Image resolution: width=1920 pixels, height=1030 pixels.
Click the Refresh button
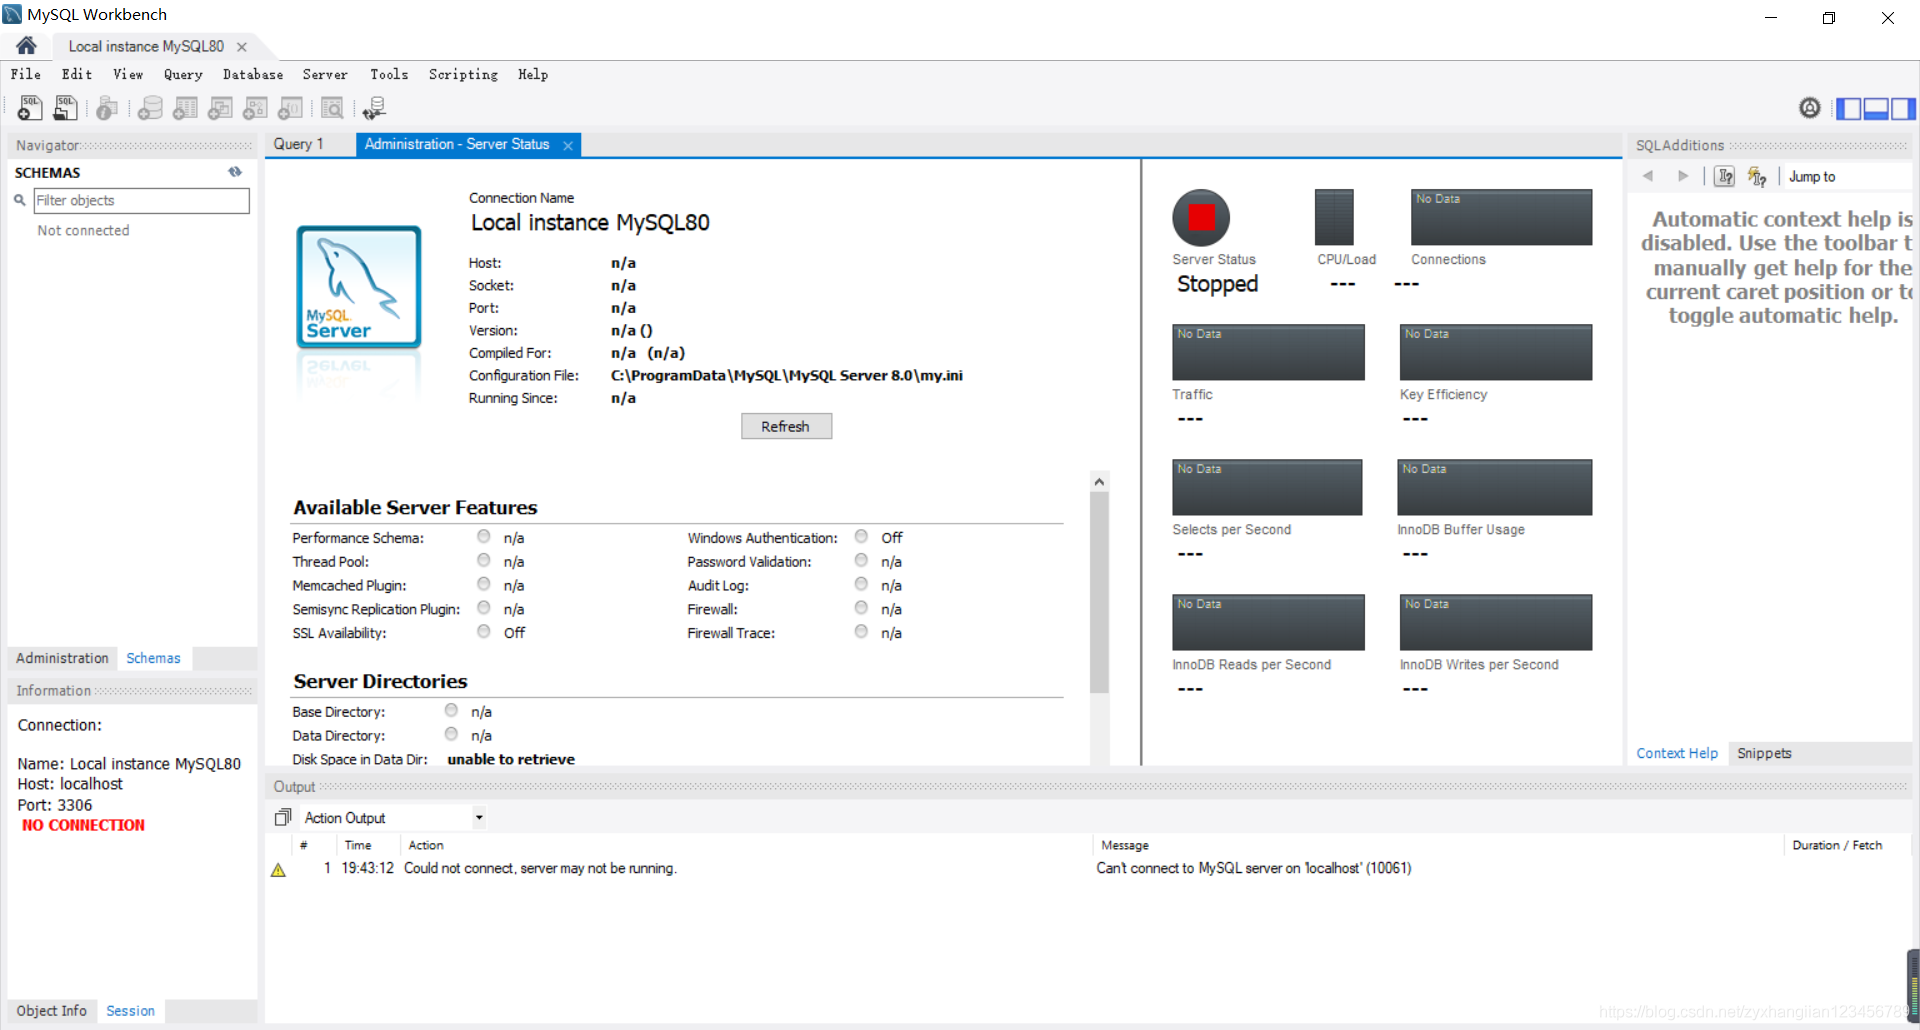[x=786, y=426]
